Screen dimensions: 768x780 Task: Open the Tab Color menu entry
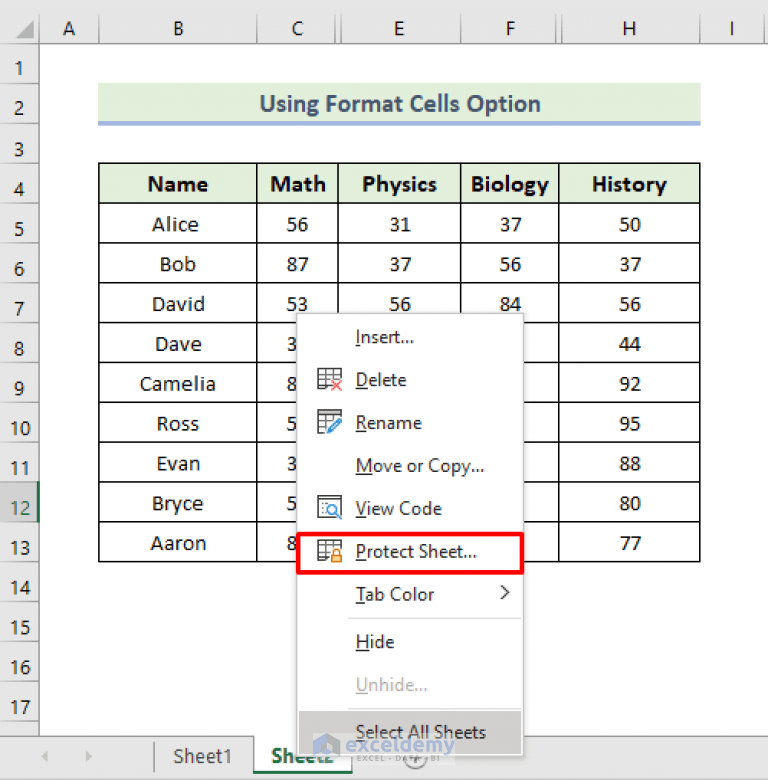click(410, 594)
